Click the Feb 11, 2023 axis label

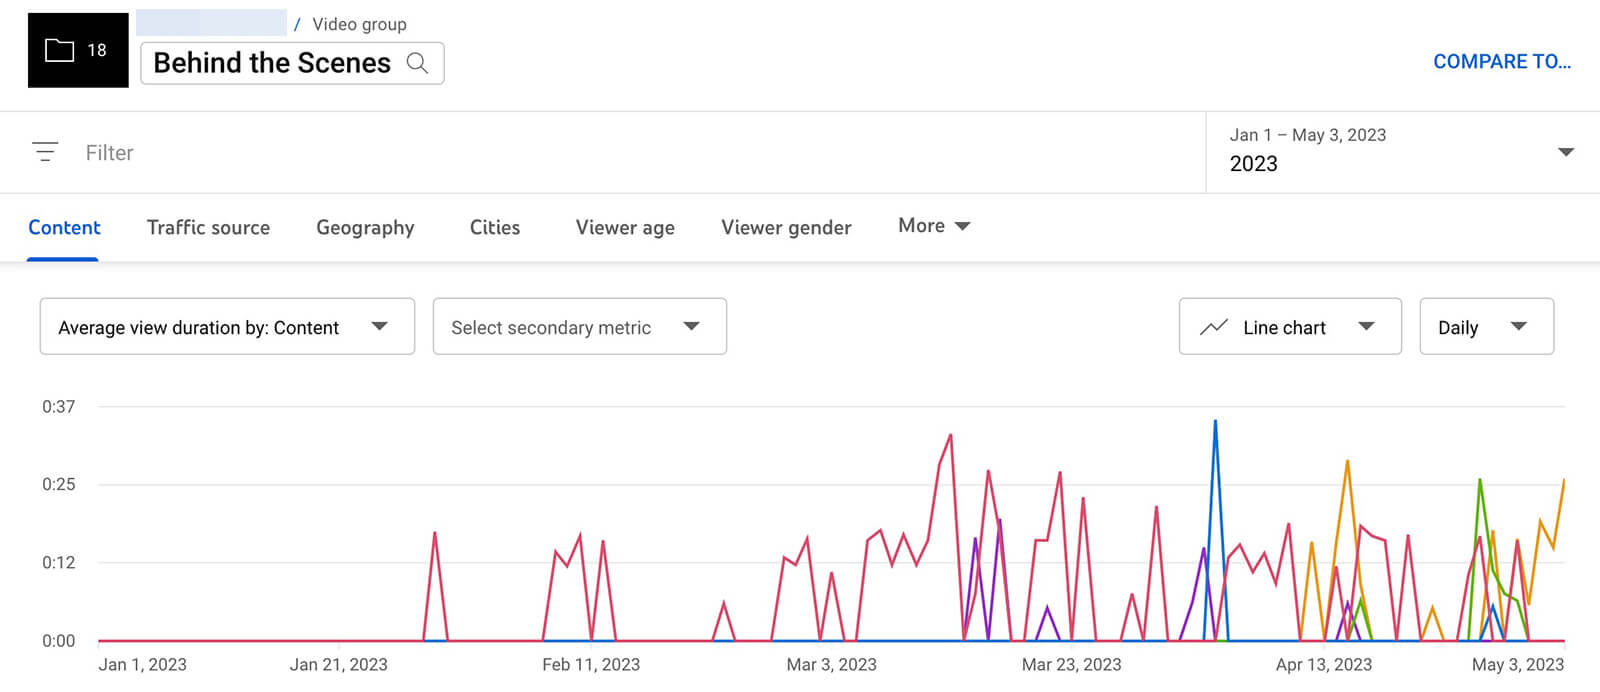tap(591, 665)
